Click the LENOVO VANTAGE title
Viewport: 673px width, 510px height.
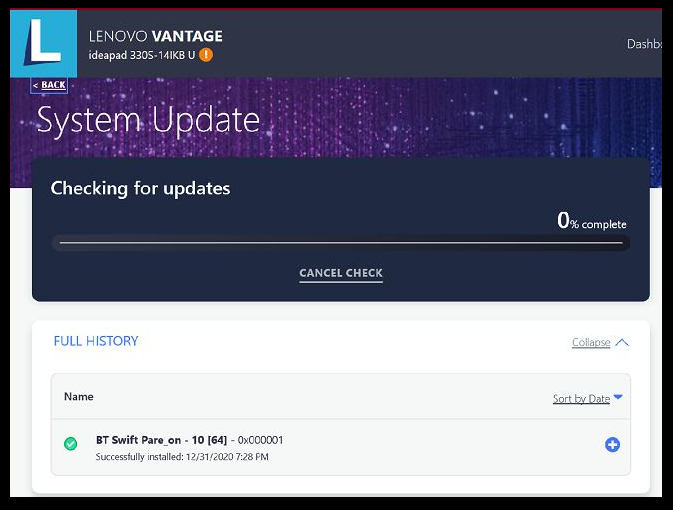[x=155, y=36]
